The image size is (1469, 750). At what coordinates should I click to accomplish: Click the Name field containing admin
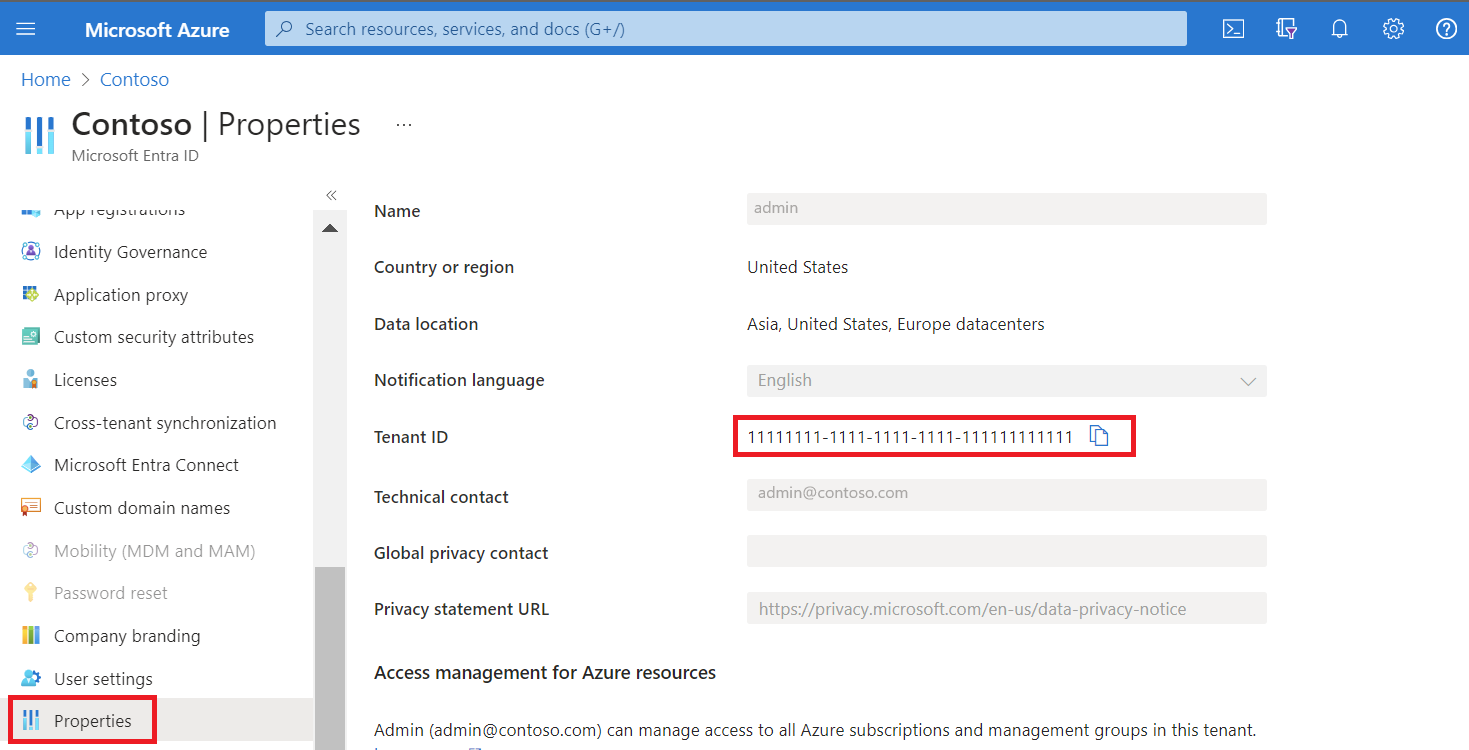(x=1007, y=209)
